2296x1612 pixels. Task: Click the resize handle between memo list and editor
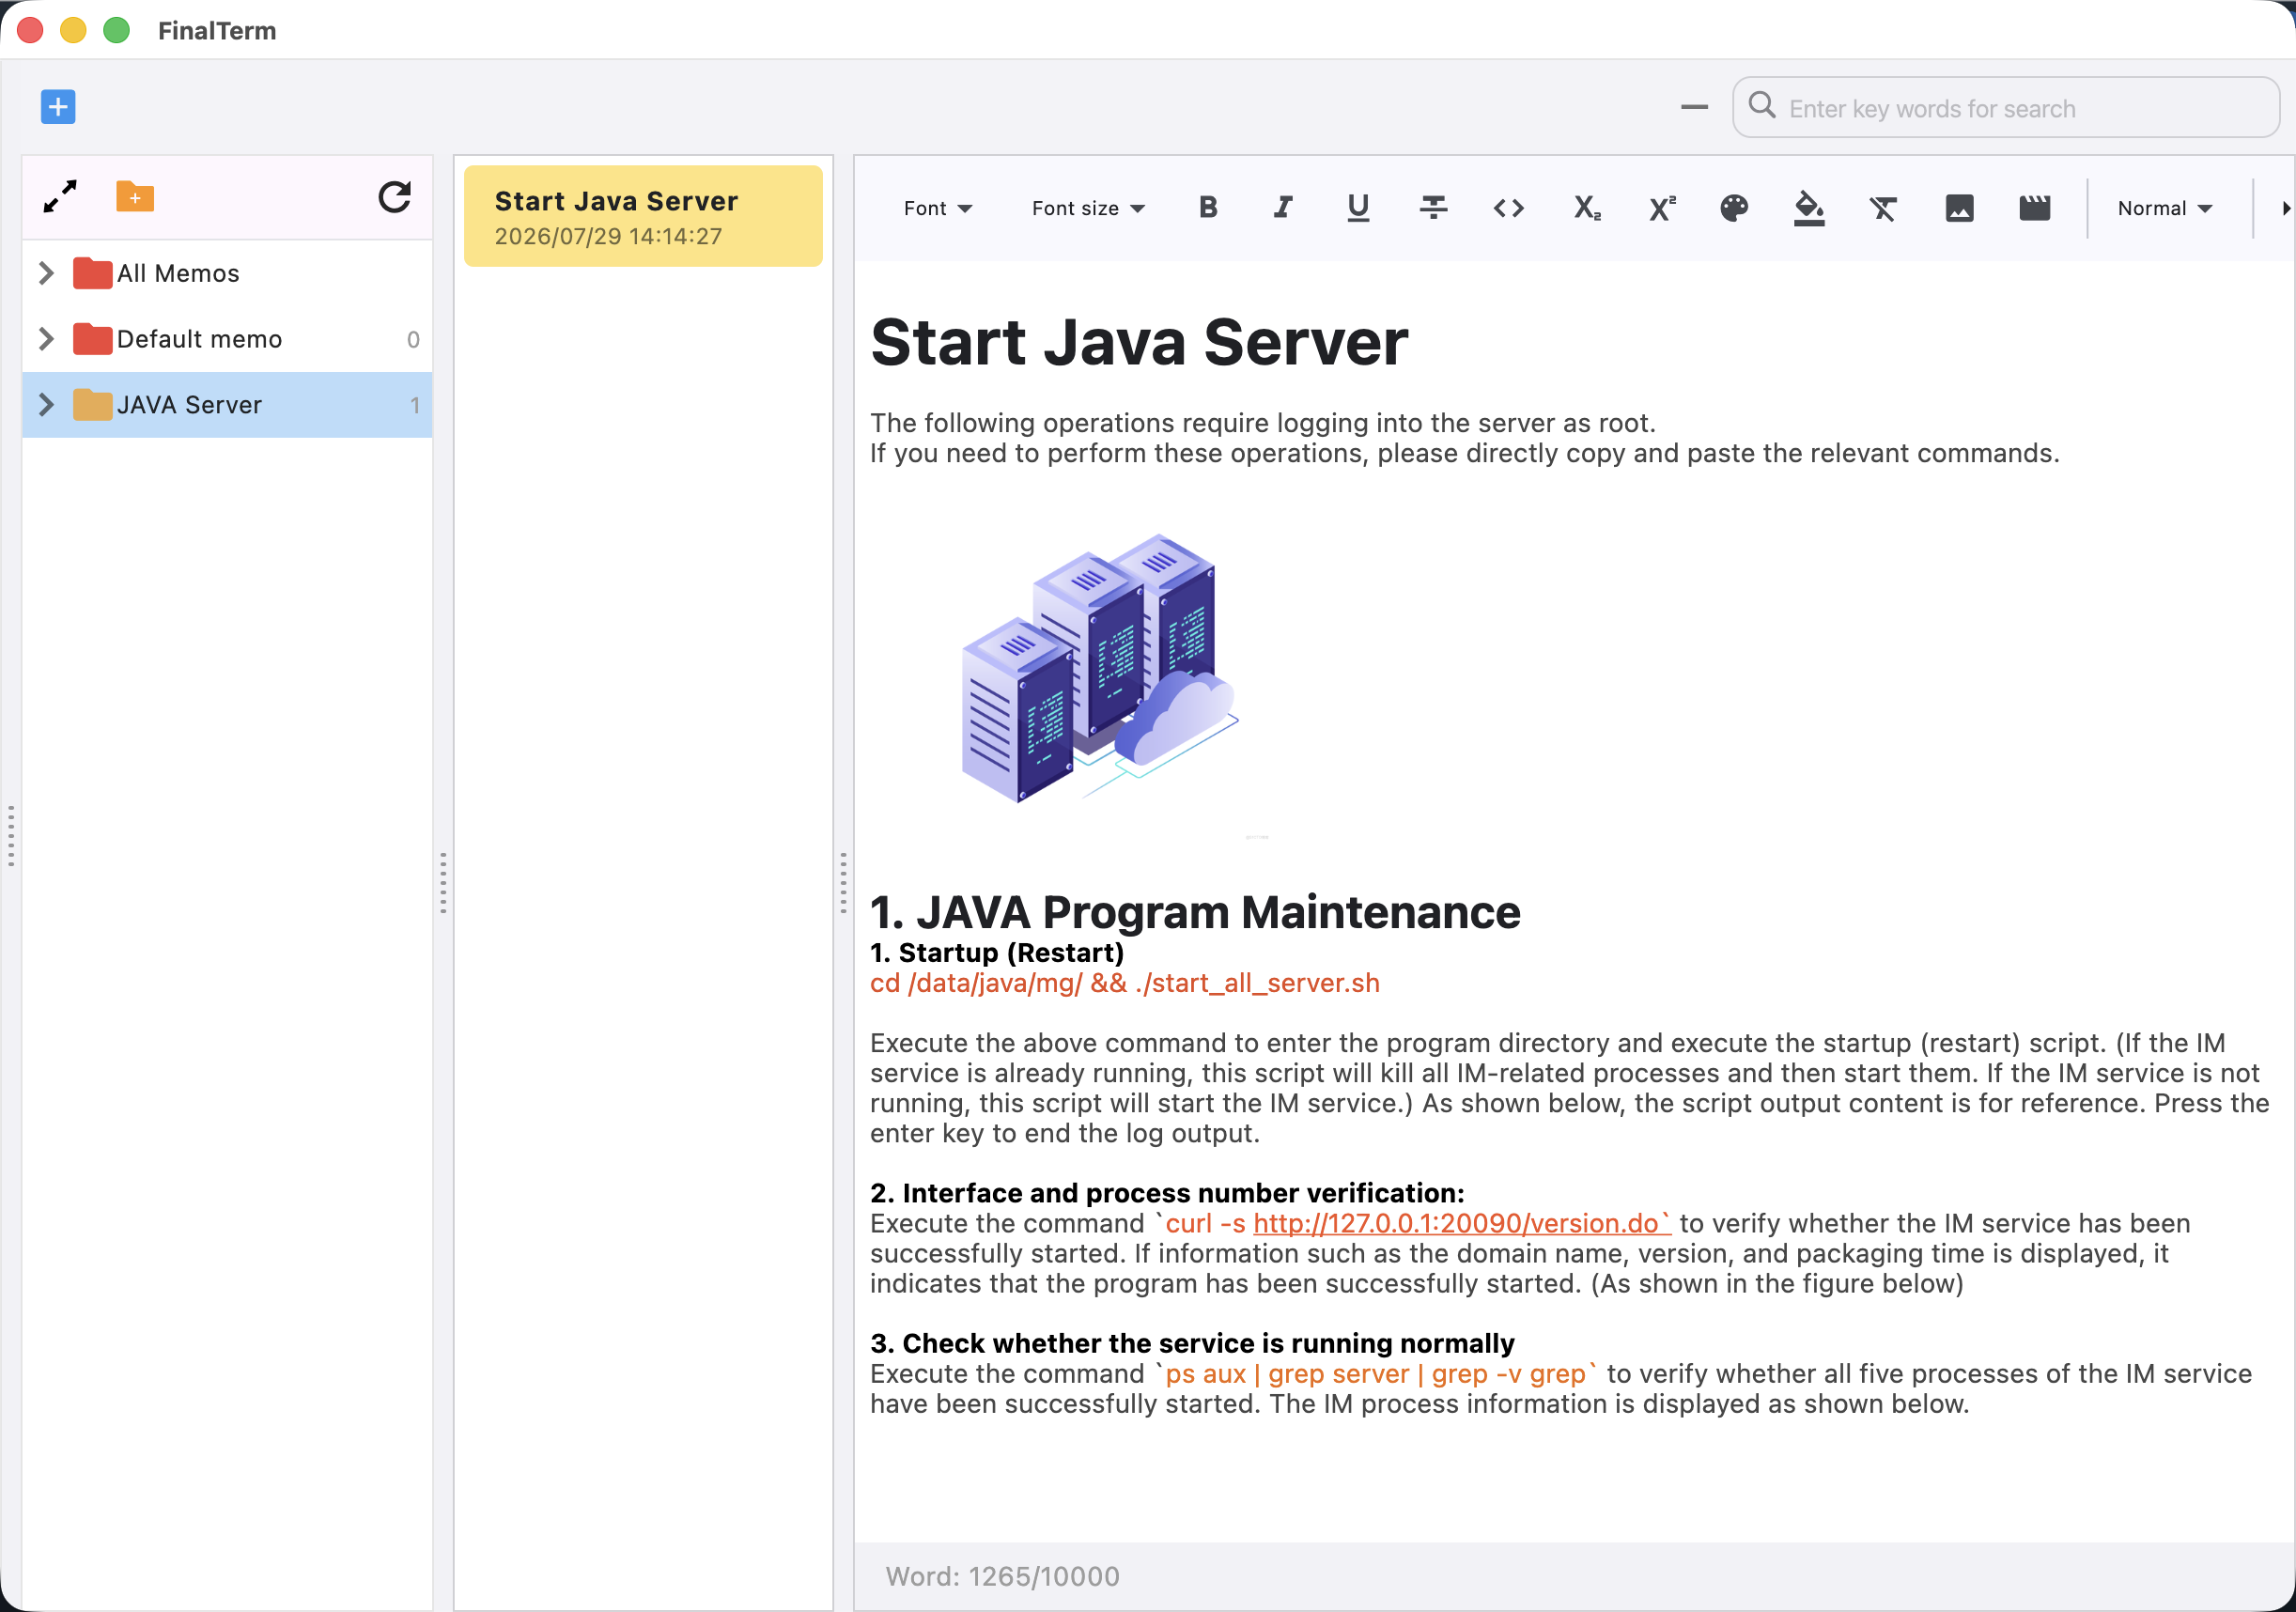[843, 883]
